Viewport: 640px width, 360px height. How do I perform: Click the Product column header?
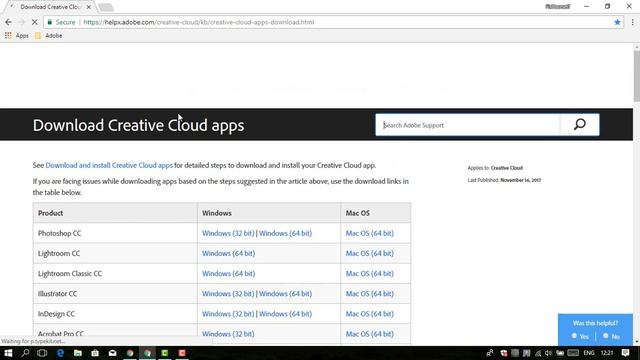pyautogui.click(x=115, y=213)
